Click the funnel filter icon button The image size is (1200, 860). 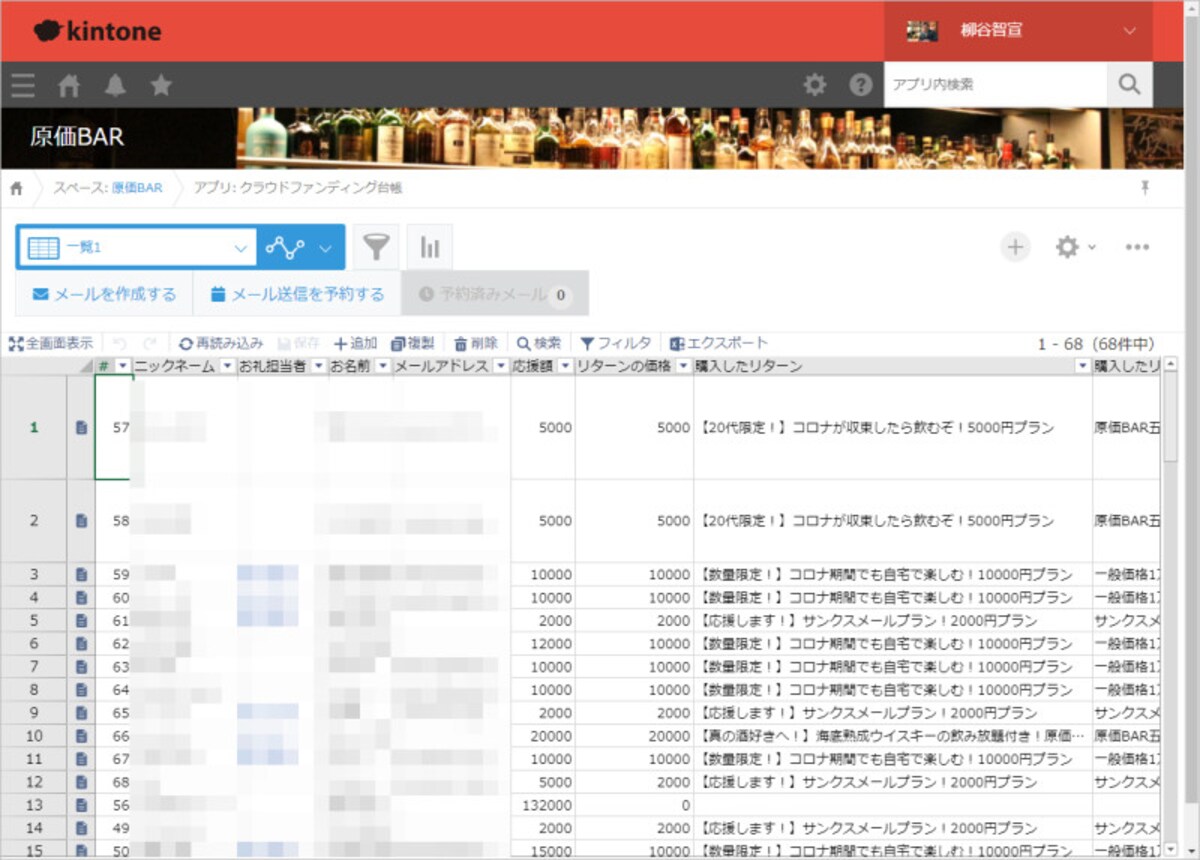[376, 247]
